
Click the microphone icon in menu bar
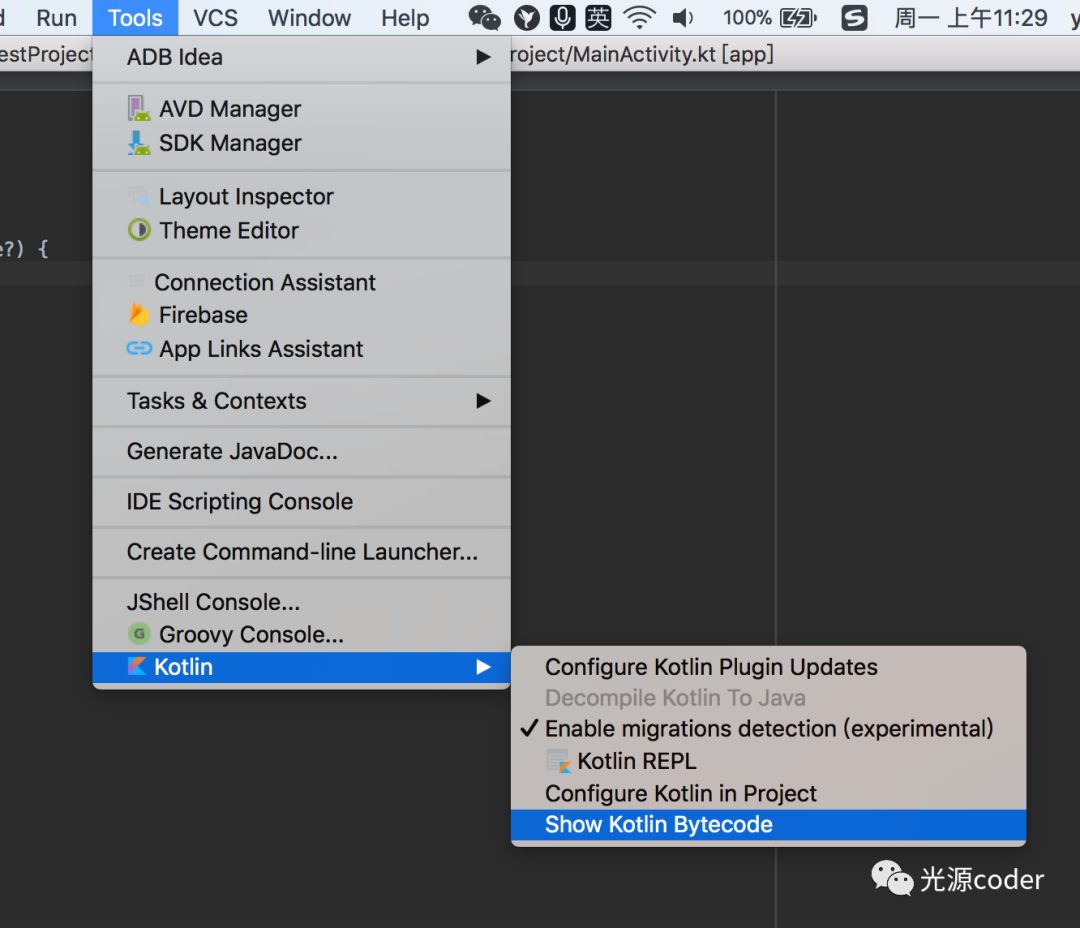pyautogui.click(x=562, y=18)
